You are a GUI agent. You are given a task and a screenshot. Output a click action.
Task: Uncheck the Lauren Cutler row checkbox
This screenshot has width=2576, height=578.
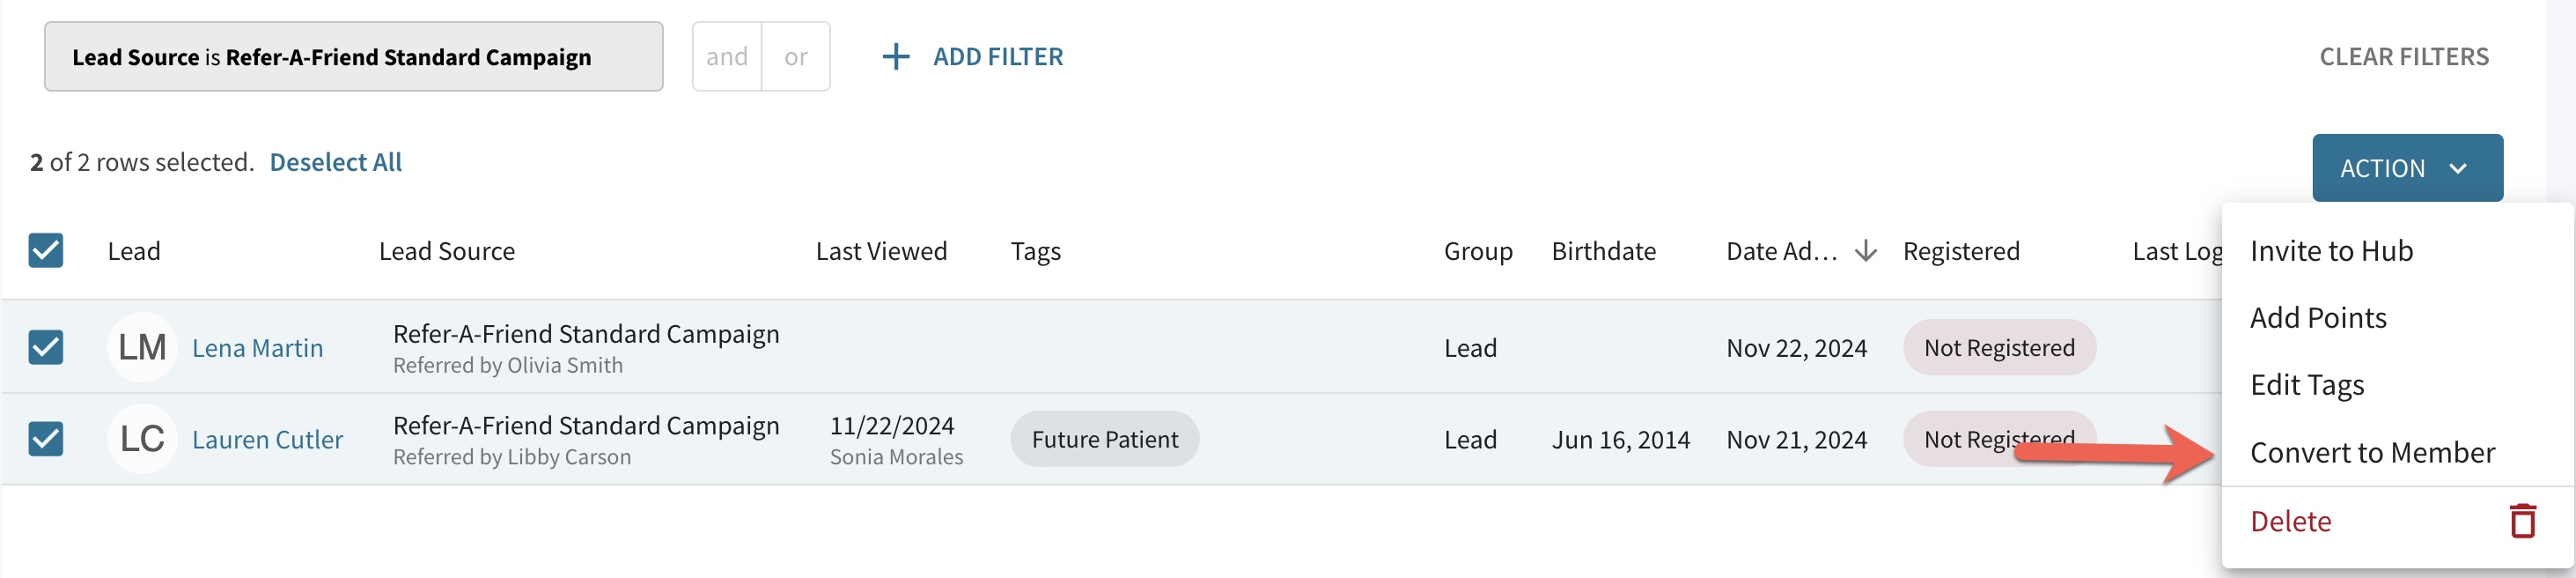click(x=46, y=439)
